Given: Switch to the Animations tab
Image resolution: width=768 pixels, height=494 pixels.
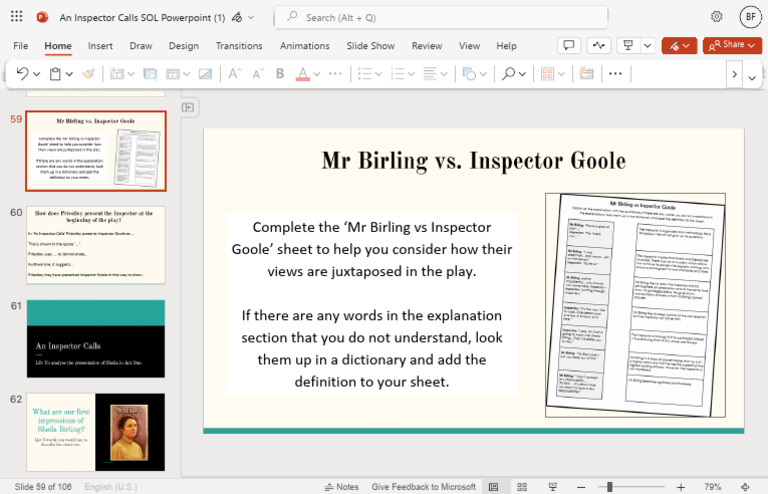Looking at the screenshot, I should click(x=305, y=46).
